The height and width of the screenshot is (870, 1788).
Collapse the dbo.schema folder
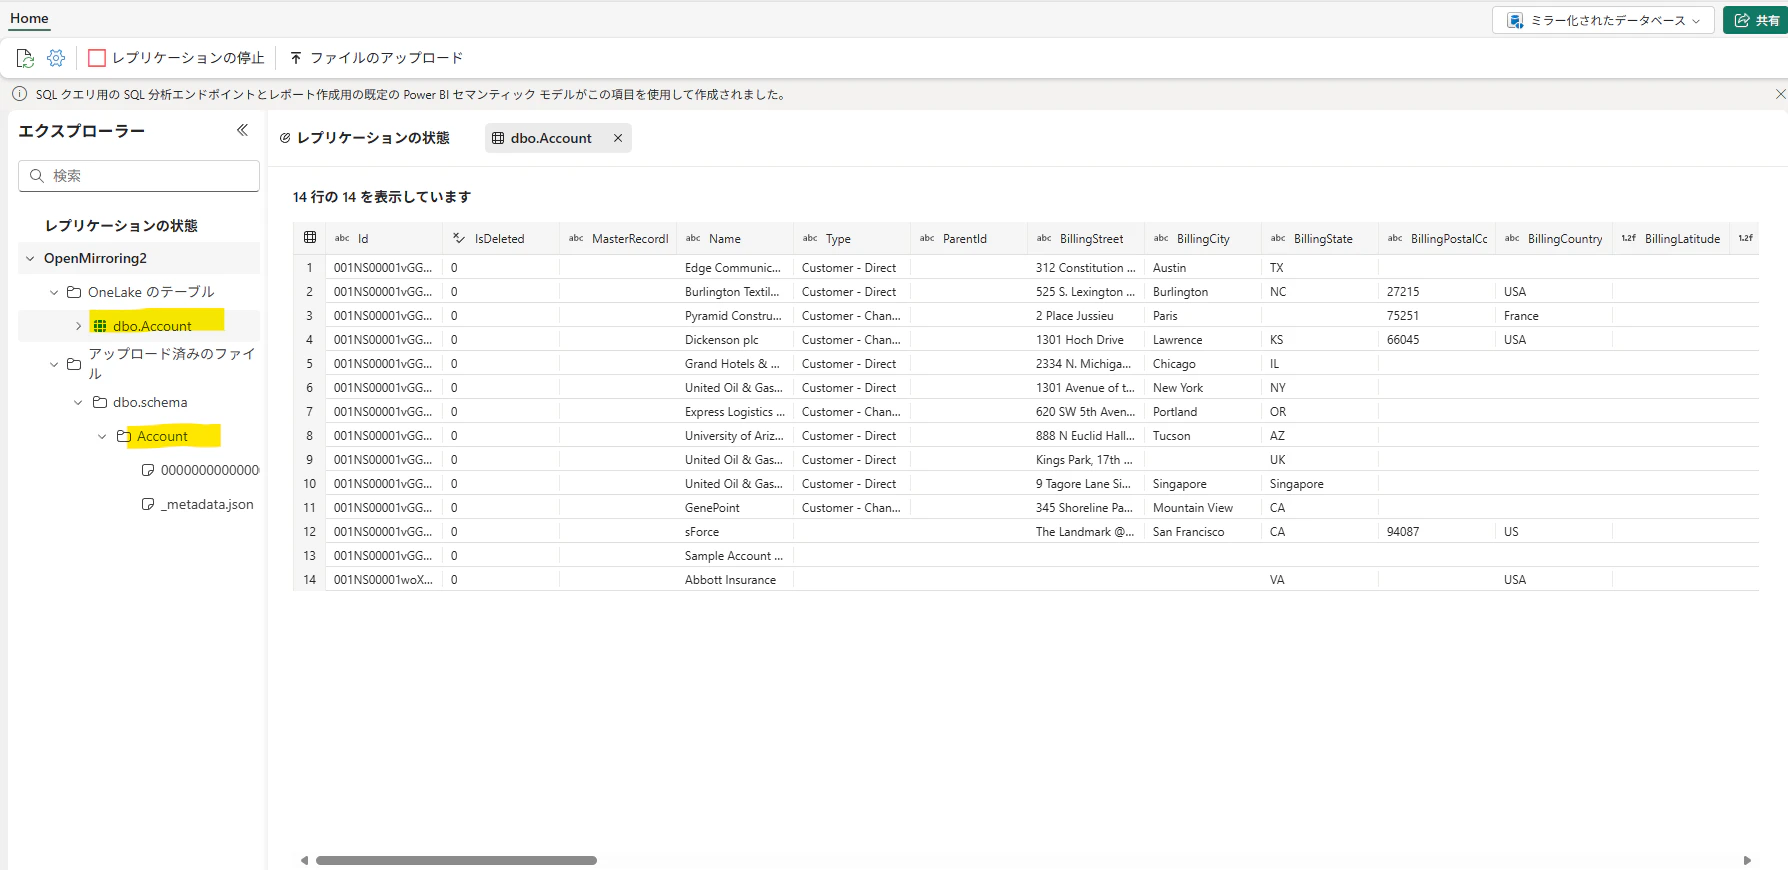78,402
